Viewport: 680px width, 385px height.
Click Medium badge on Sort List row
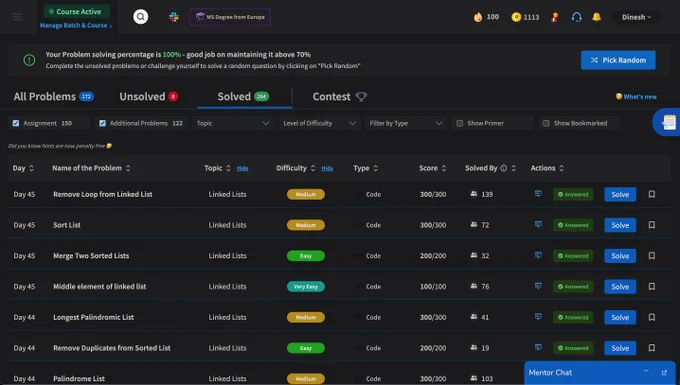(306, 225)
